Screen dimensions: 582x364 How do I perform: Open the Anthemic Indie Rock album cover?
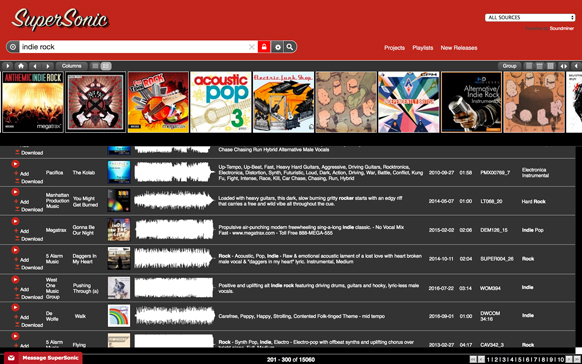[33, 102]
